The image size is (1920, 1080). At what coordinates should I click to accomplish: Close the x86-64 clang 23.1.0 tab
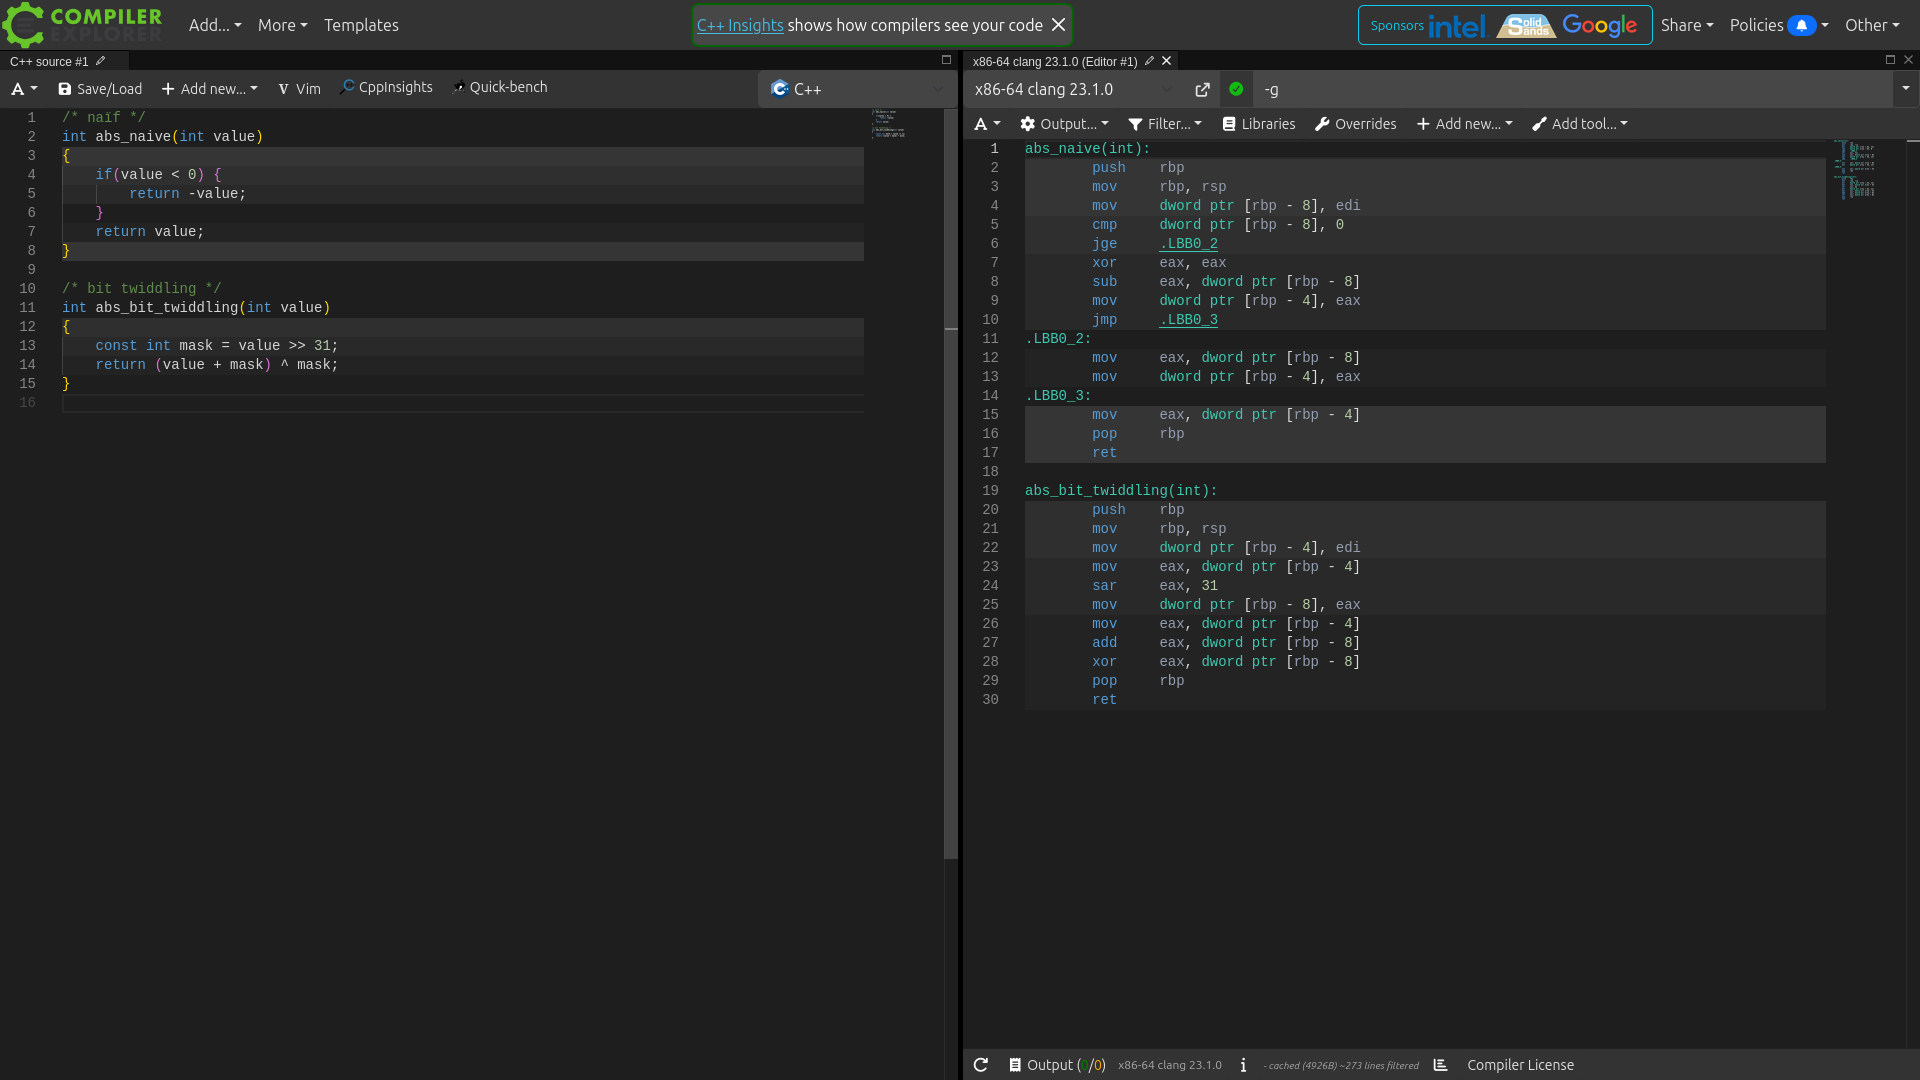[x=1166, y=61]
